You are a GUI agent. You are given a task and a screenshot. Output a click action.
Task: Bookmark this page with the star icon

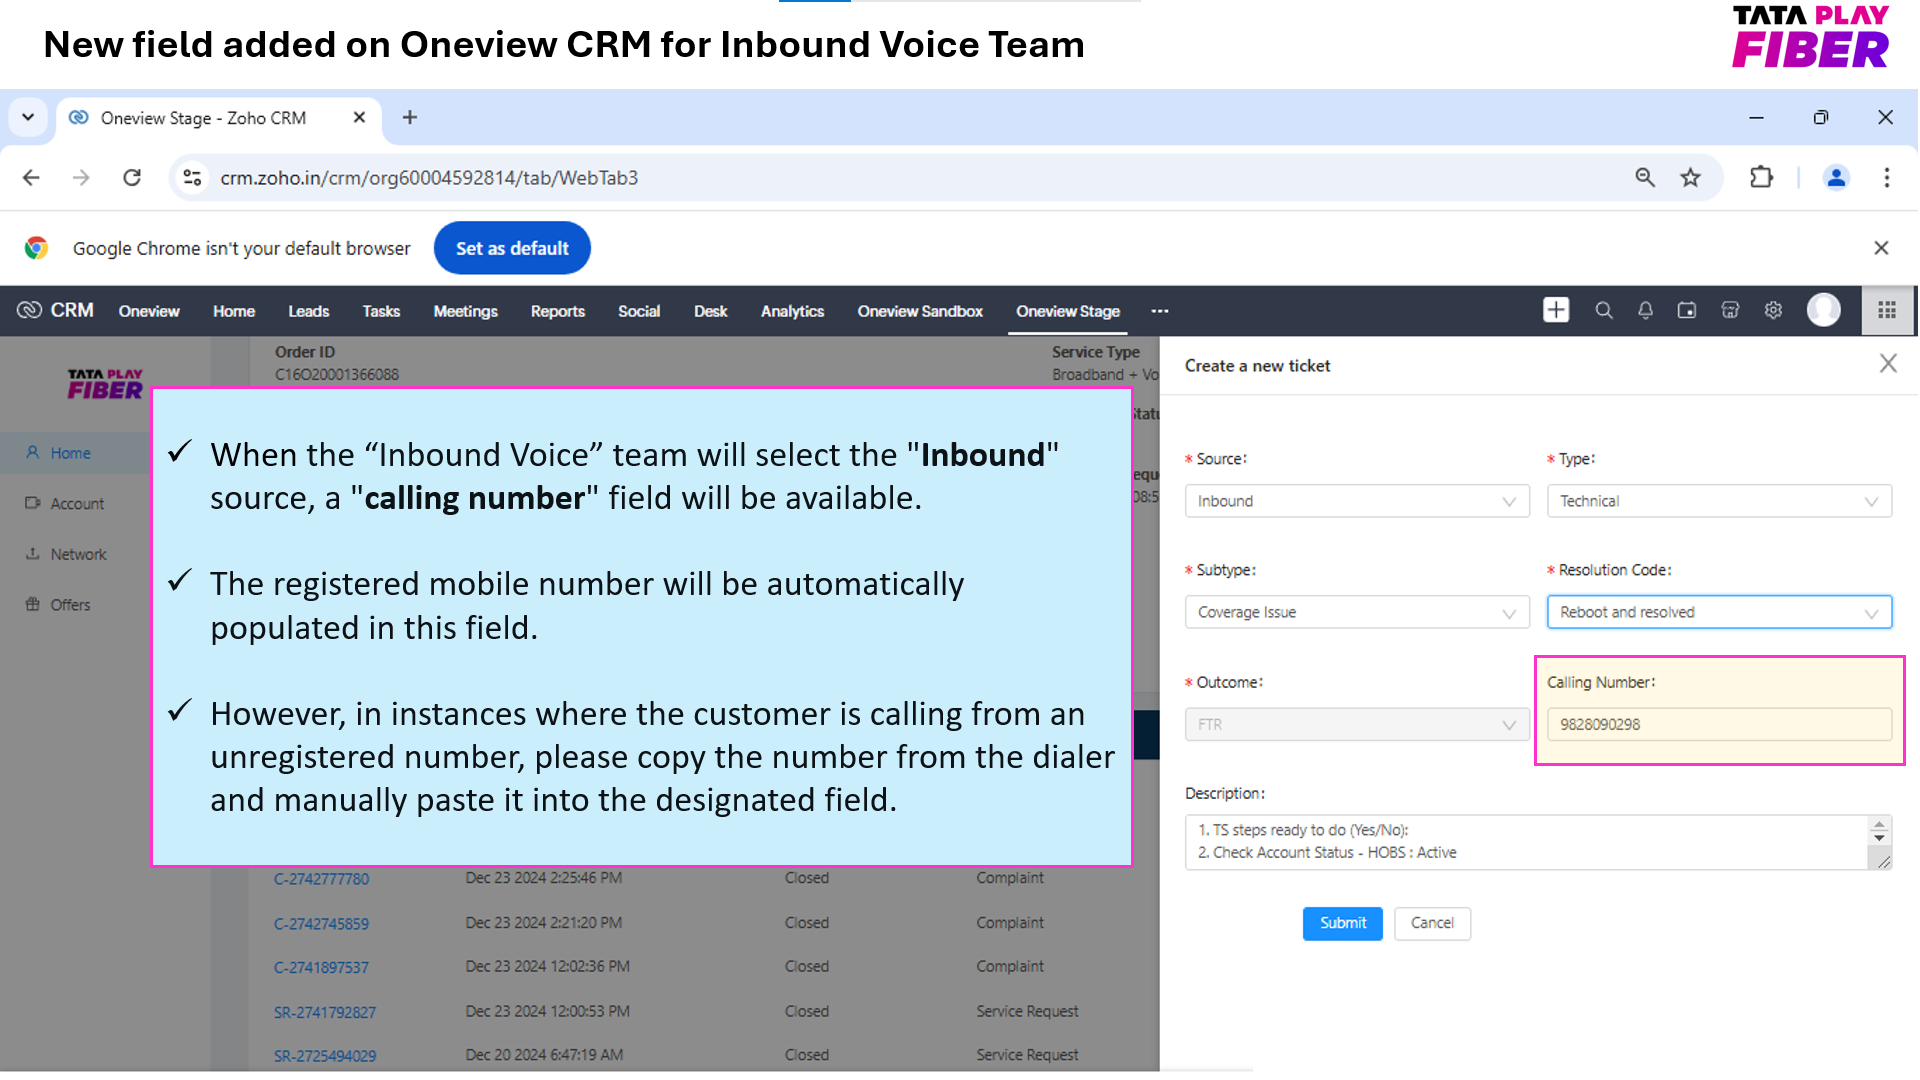[1690, 178]
